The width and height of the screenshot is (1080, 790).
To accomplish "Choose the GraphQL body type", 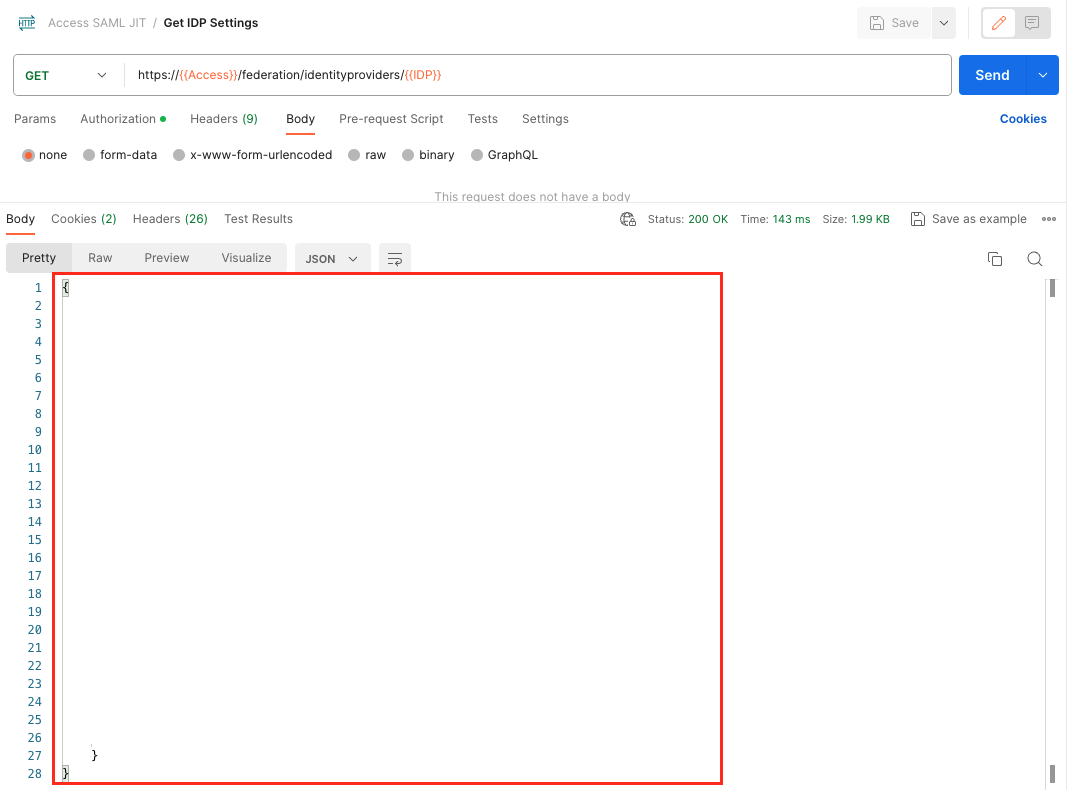I will pyautogui.click(x=504, y=155).
